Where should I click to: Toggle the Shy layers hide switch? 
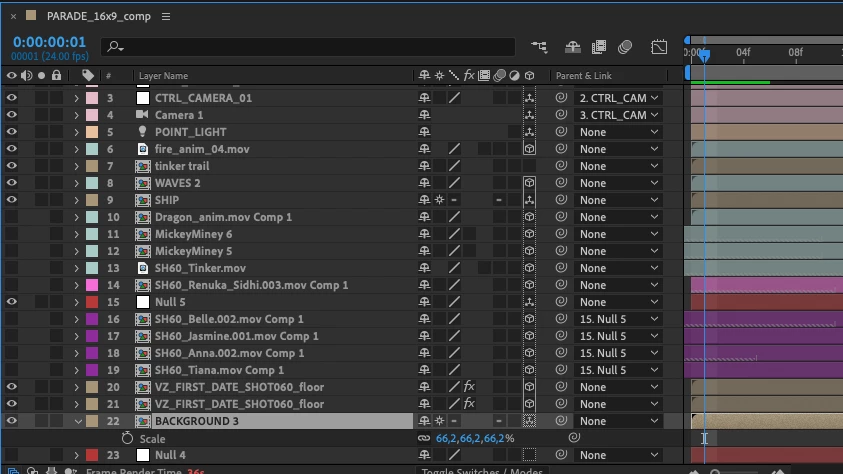[x=573, y=47]
